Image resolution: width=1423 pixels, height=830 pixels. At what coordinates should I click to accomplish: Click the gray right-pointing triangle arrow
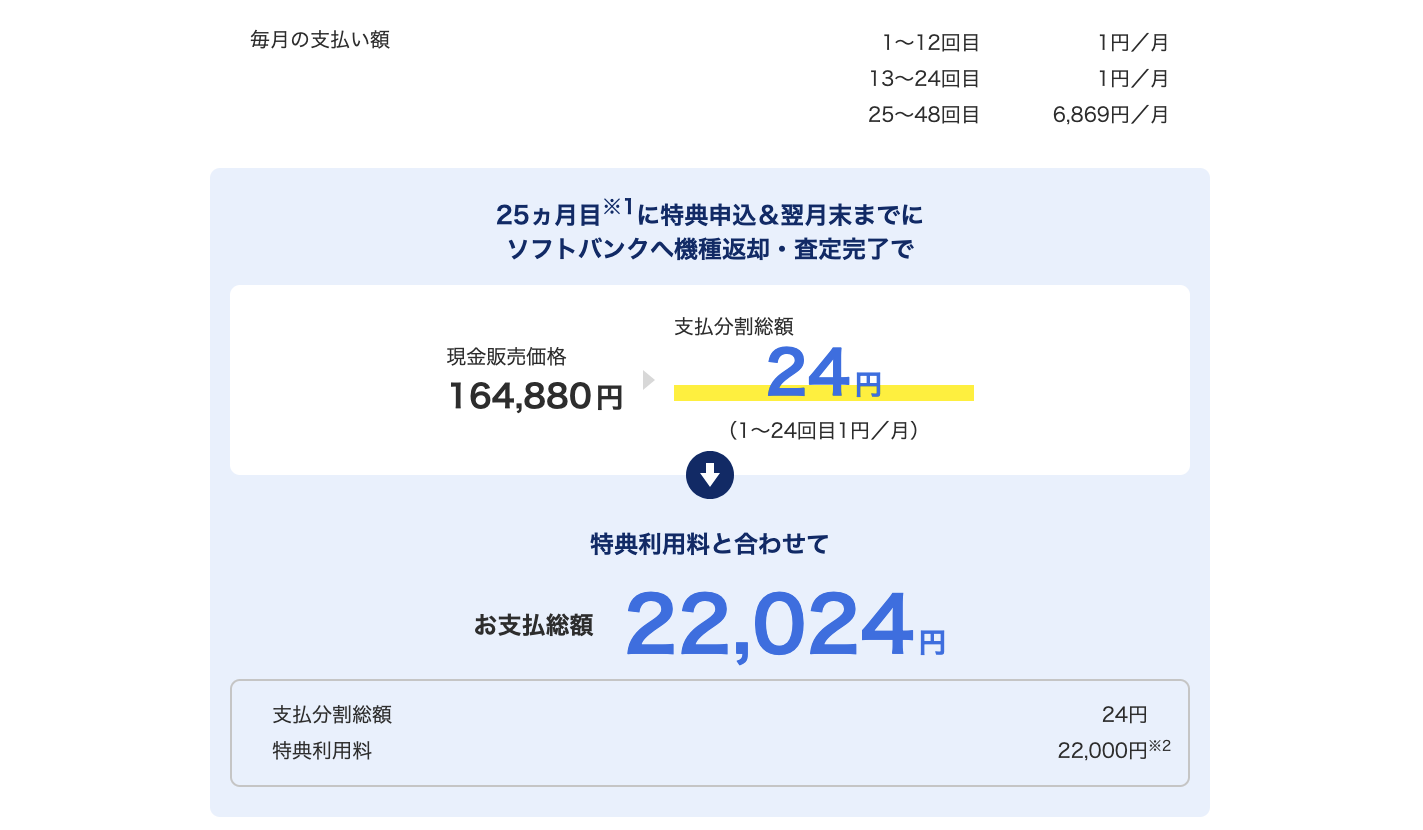click(648, 380)
